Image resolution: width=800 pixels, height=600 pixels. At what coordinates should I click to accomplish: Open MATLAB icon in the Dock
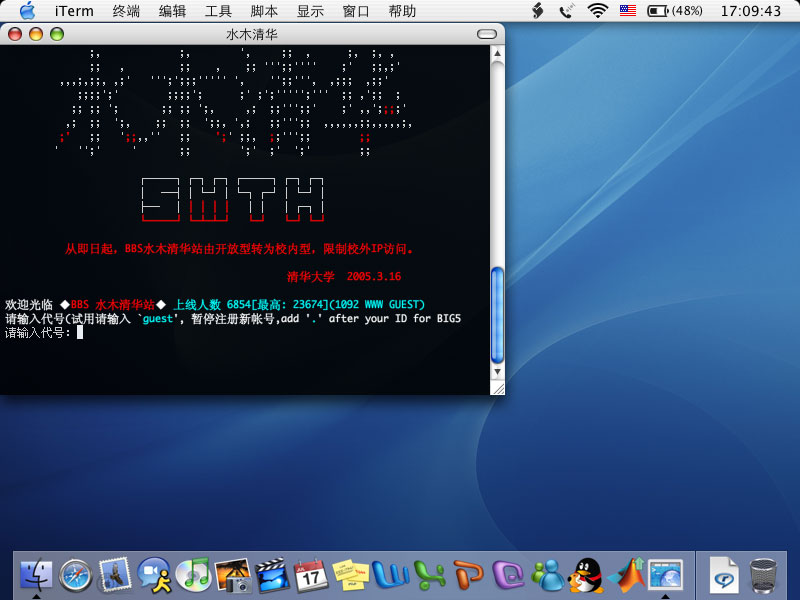point(626,574)
